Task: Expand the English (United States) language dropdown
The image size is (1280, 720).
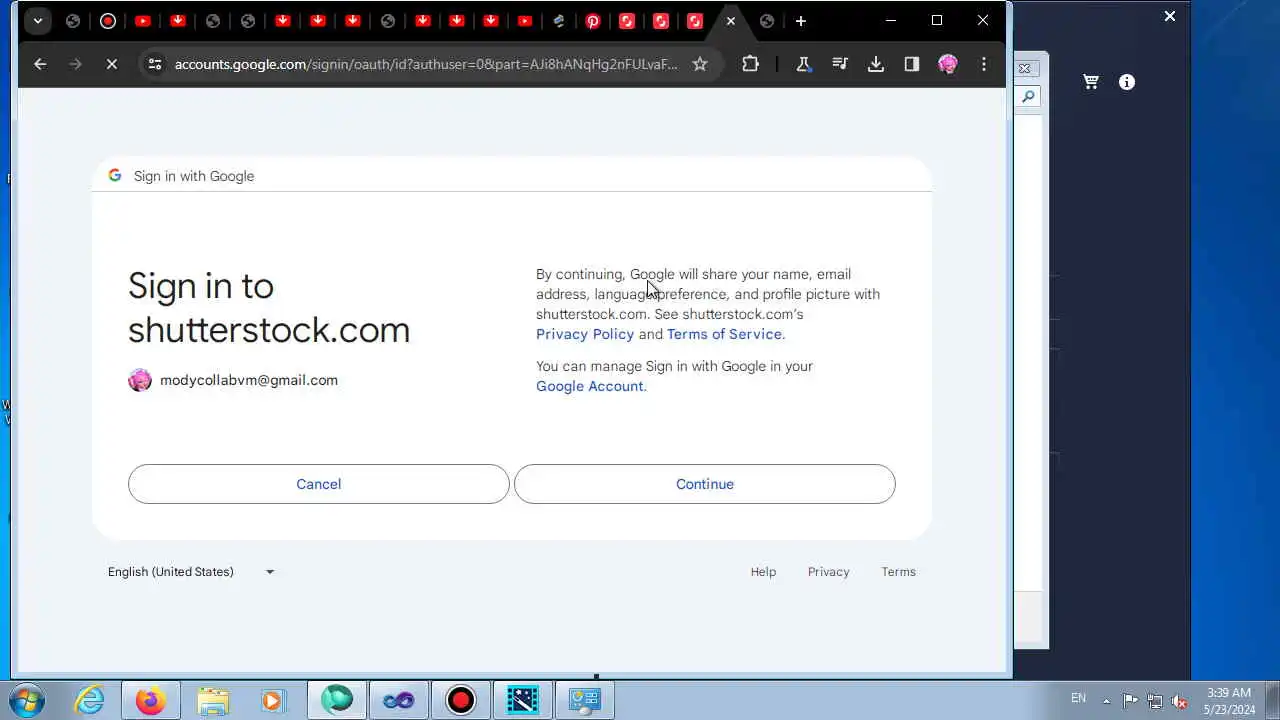Action: (x=191, y=572)
